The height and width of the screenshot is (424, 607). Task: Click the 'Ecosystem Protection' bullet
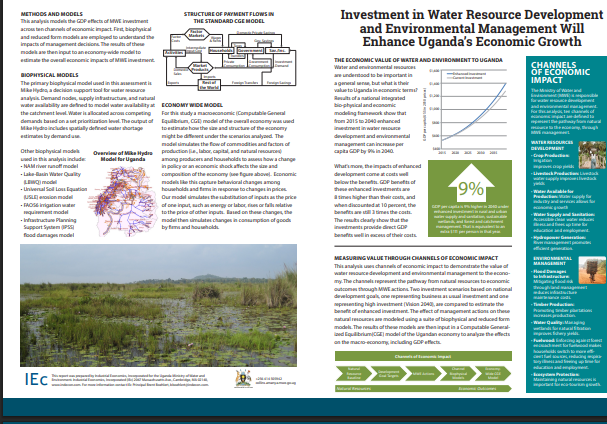[566, 379]
